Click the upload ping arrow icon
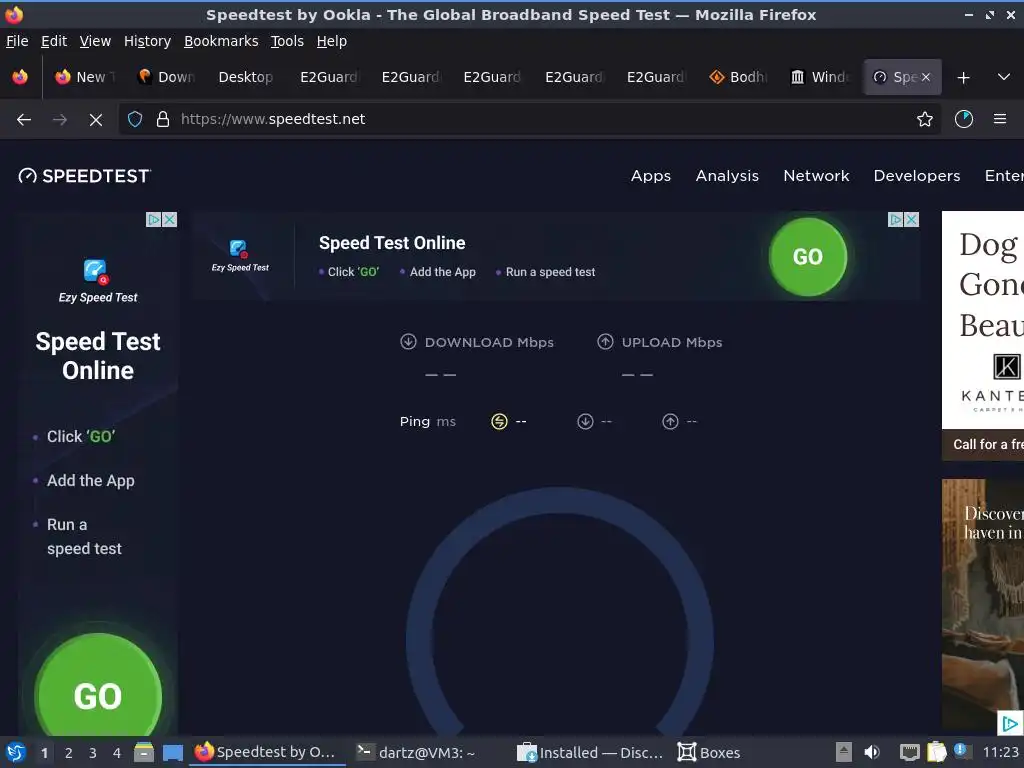 click(x=670, y=421)
